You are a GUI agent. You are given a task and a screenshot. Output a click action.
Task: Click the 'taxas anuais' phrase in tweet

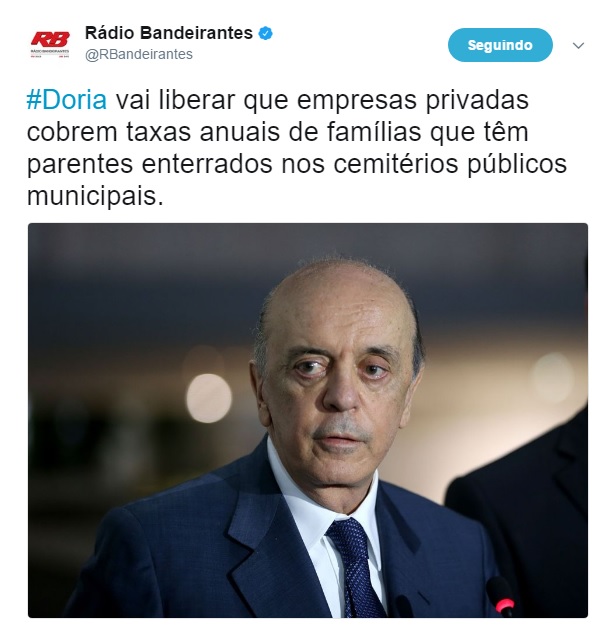coord(203,132)
